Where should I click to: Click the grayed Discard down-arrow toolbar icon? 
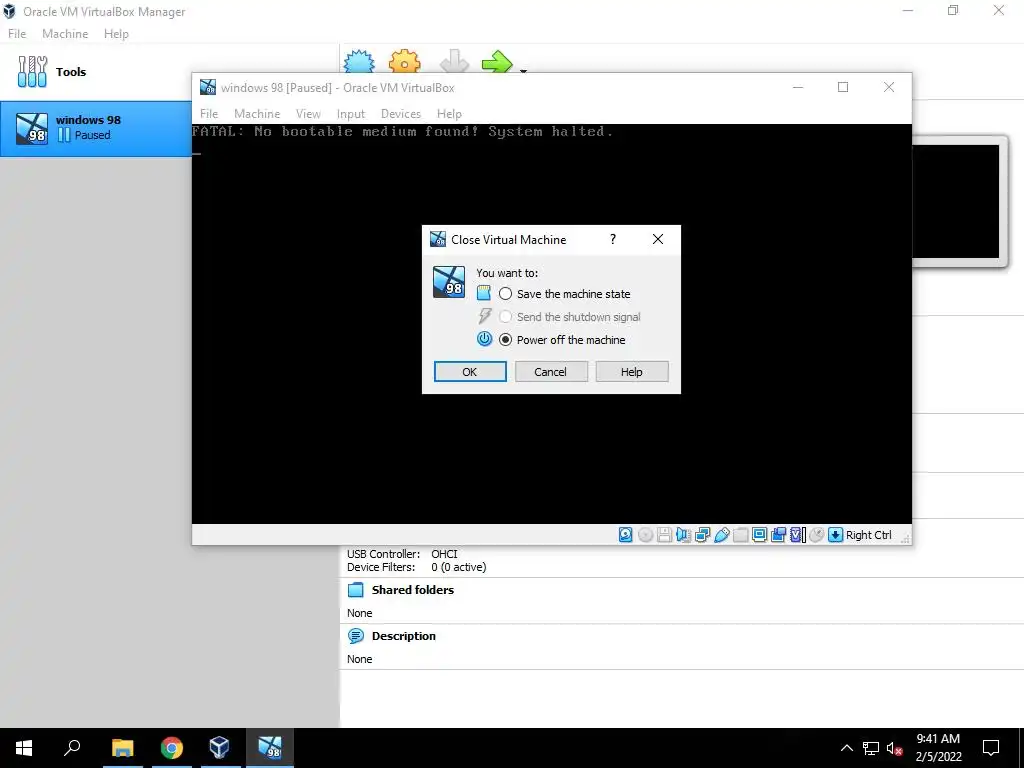[454, 61]
